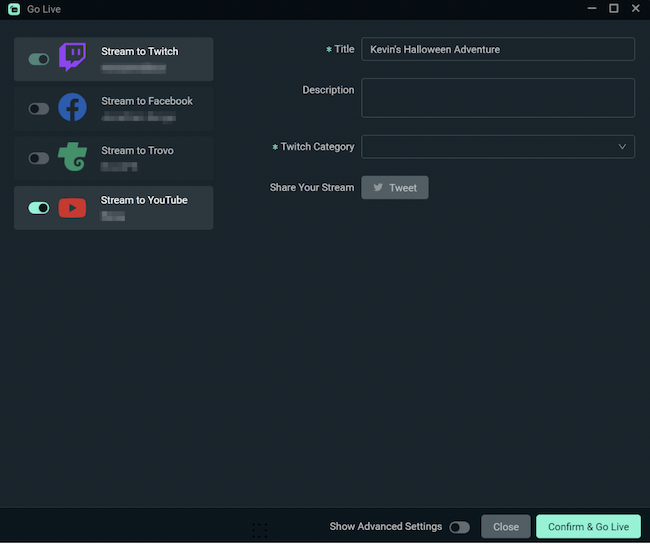Enable the Stream to Trovo switch
Screen dimensions: 650x544
[39, 158]
